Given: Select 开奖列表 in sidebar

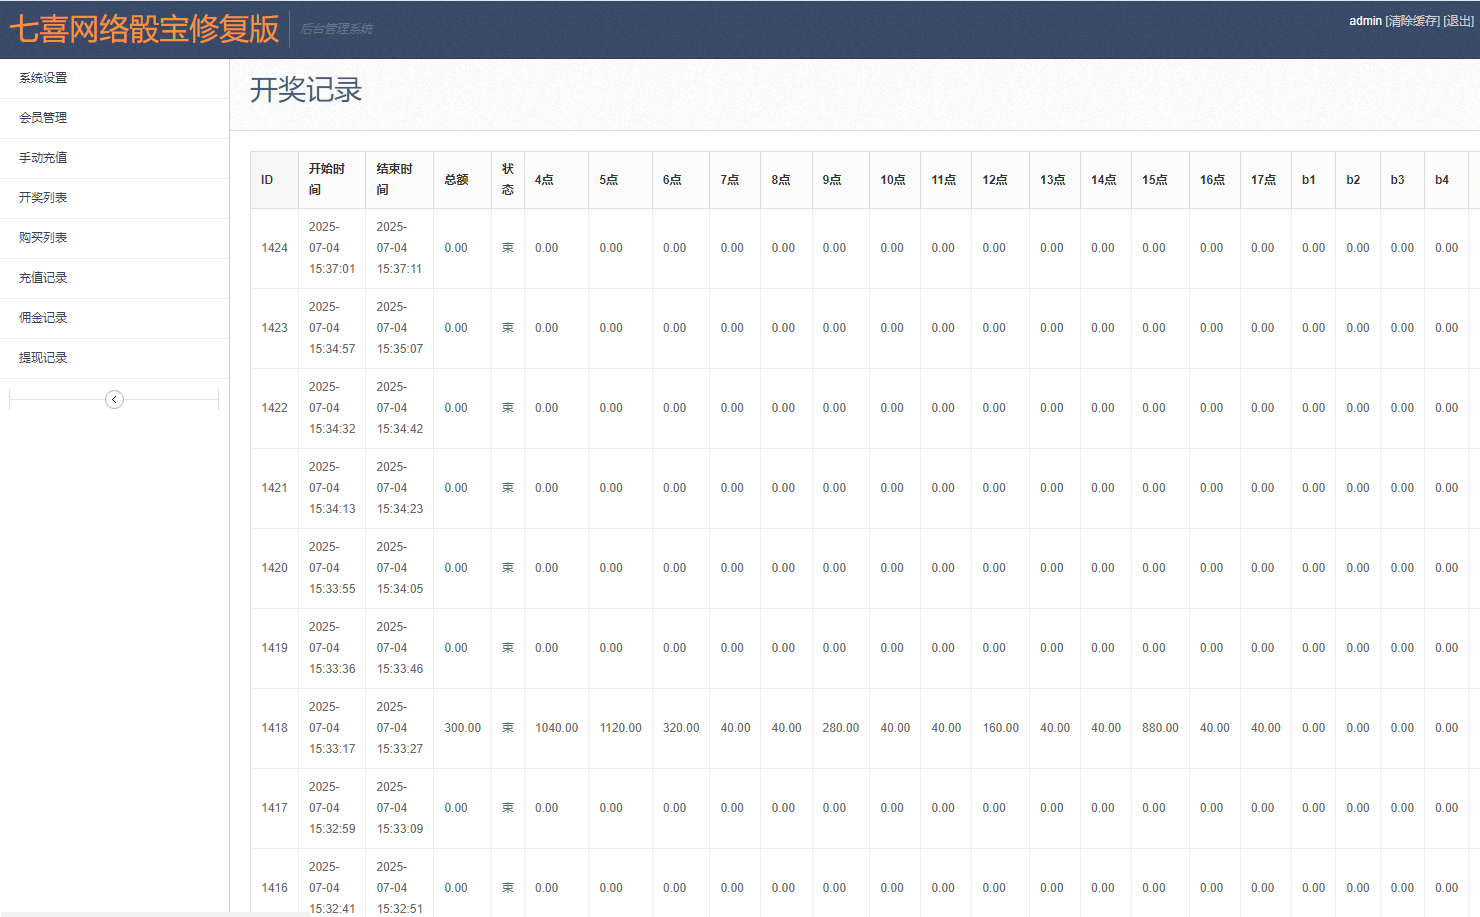Looking at the screenshot, I should coord(42,198).
